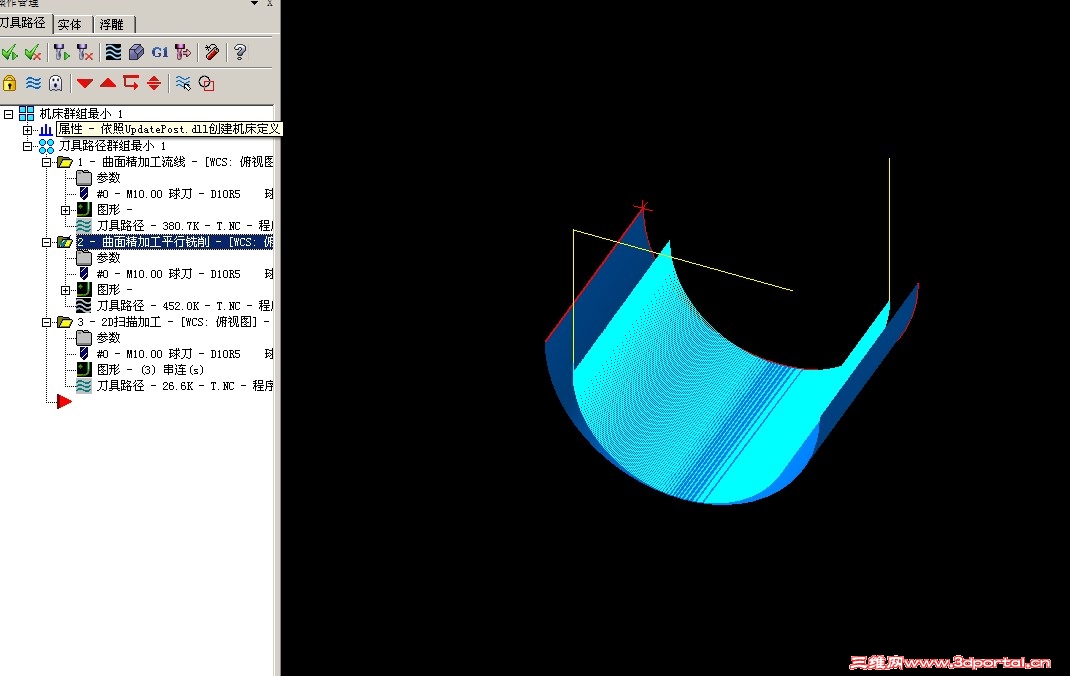Select 图形 row of operation 2
The height and width of the screenshot is (676, 1070).
tap(114, 290)
